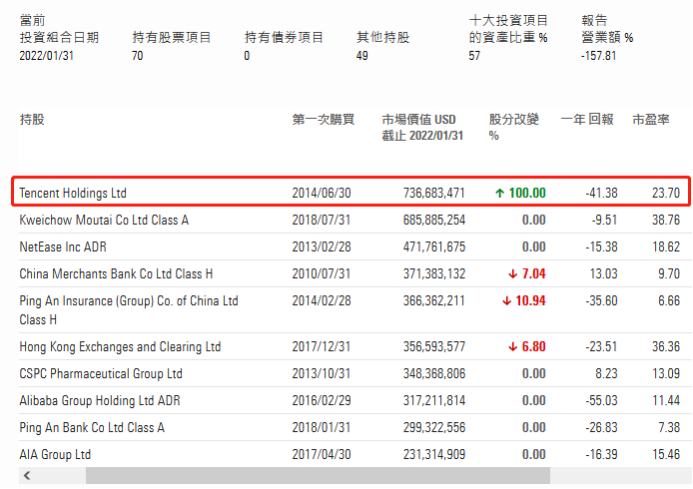Open Kweichow Moutai Co Ltd Class A
Viewport: 693px width, 489px height.
point(104,219)
